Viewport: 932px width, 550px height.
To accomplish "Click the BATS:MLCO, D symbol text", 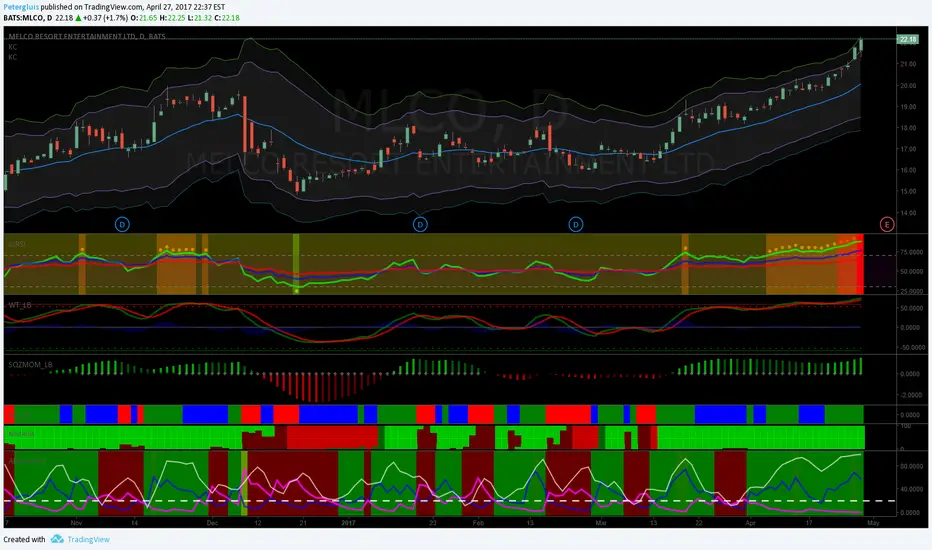I will 28,18.
